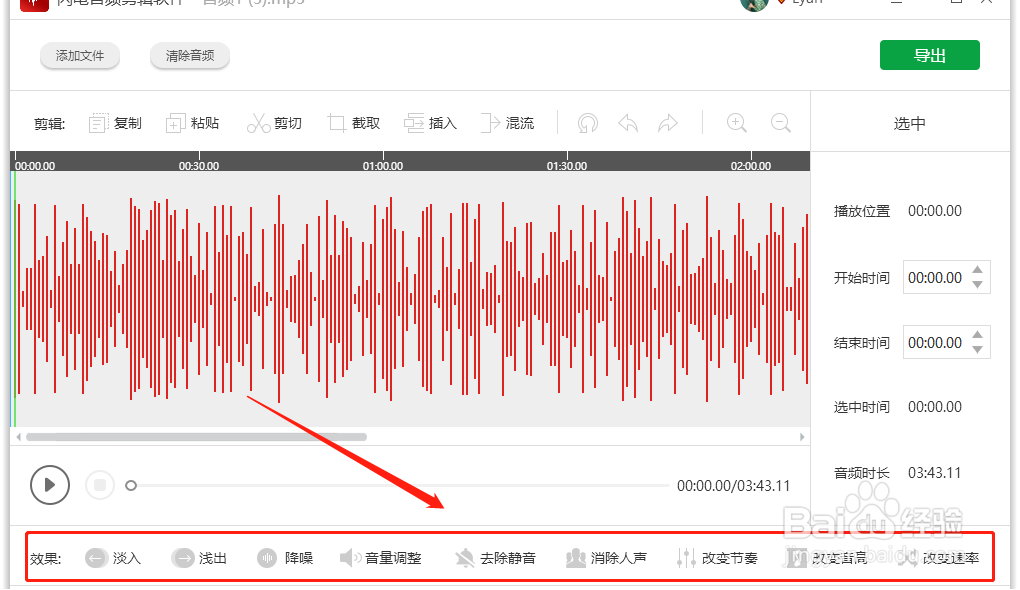Decrease 结束时间 with the down arrow
Screen dimensions: 1020x590
pos(978,350)
